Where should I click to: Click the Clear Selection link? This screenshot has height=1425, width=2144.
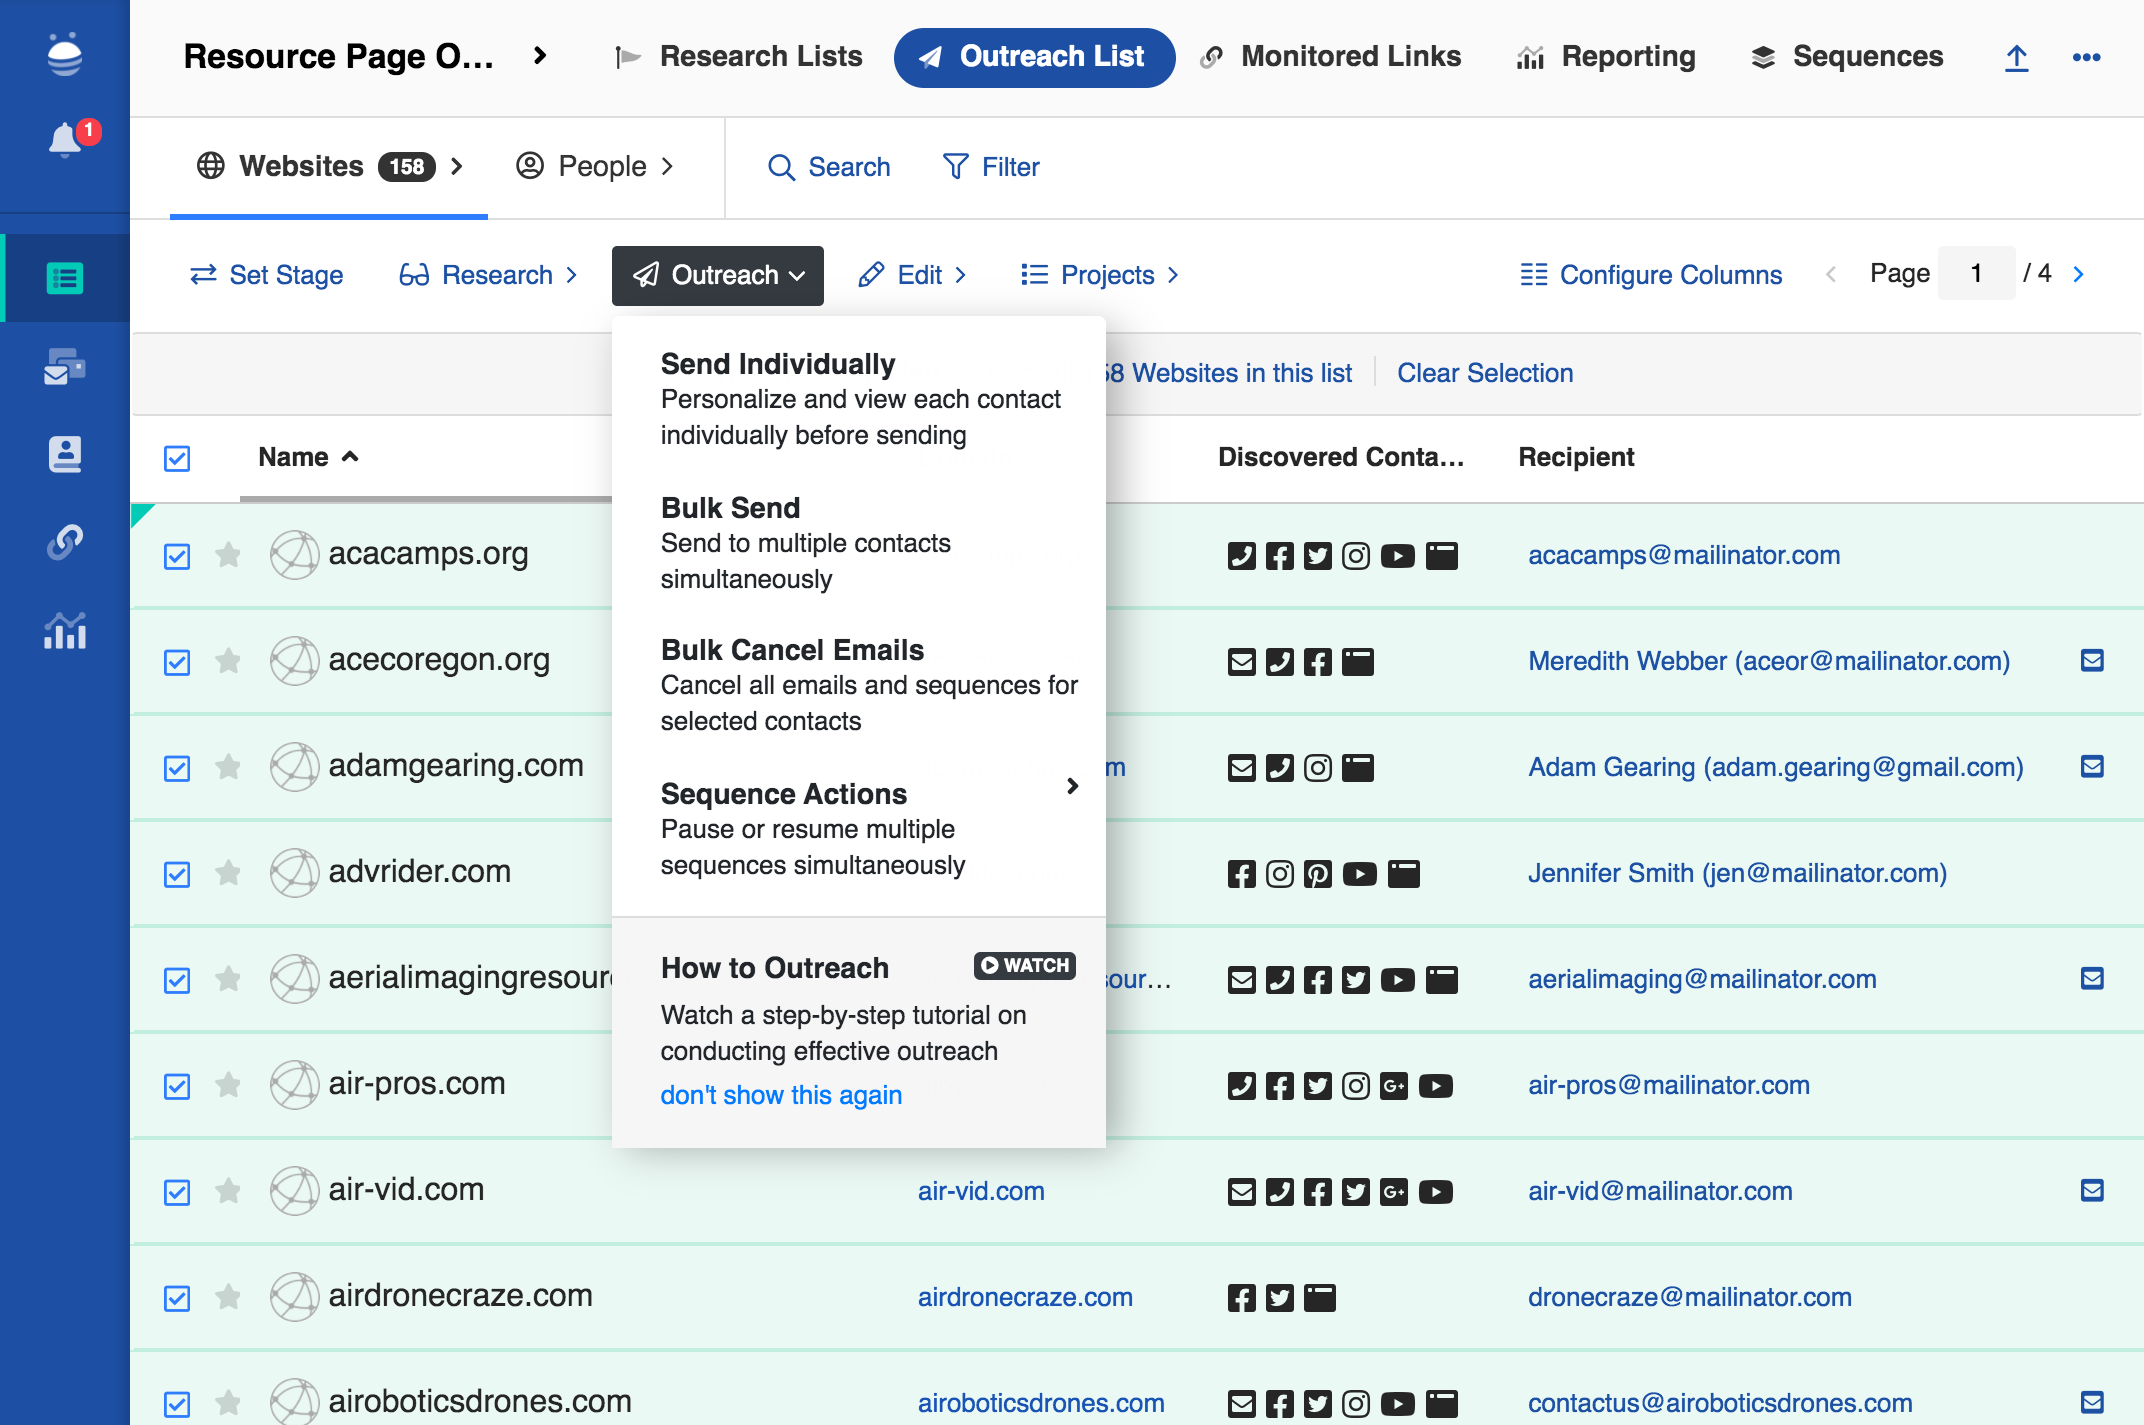point(1485,373)
